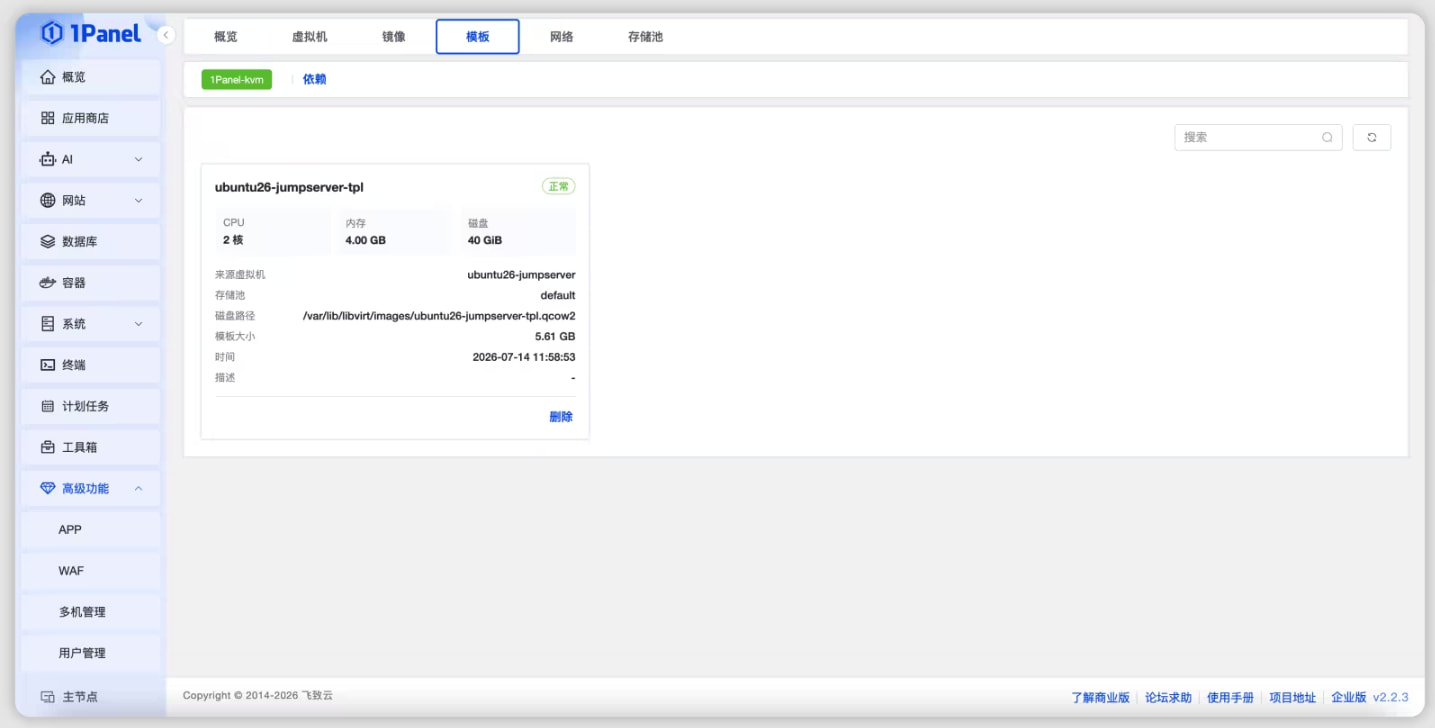Expand the AI menu chevron
1435x728 pixels.
pyautogui.click(x=138, y=159)
